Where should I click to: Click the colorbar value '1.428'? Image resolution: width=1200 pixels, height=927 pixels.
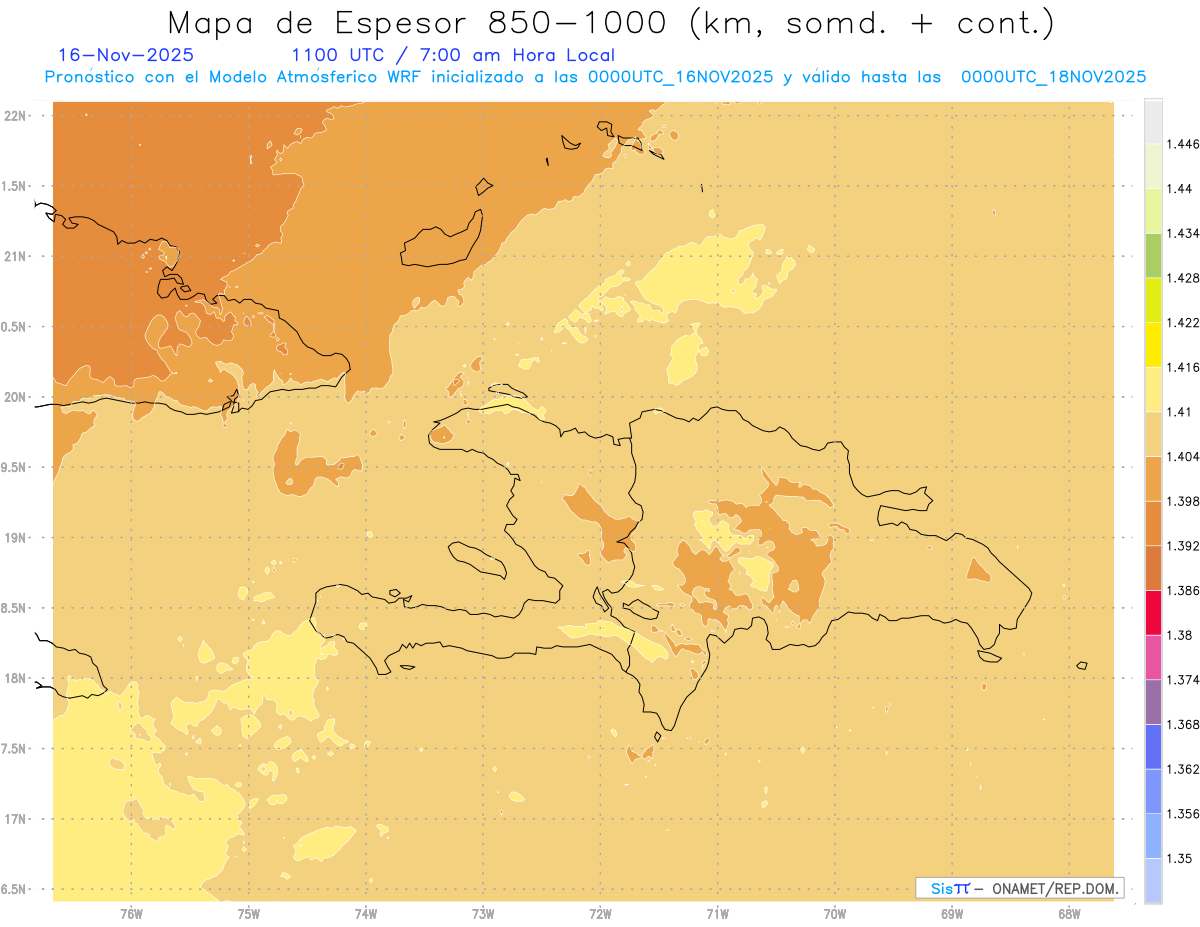1183,278
